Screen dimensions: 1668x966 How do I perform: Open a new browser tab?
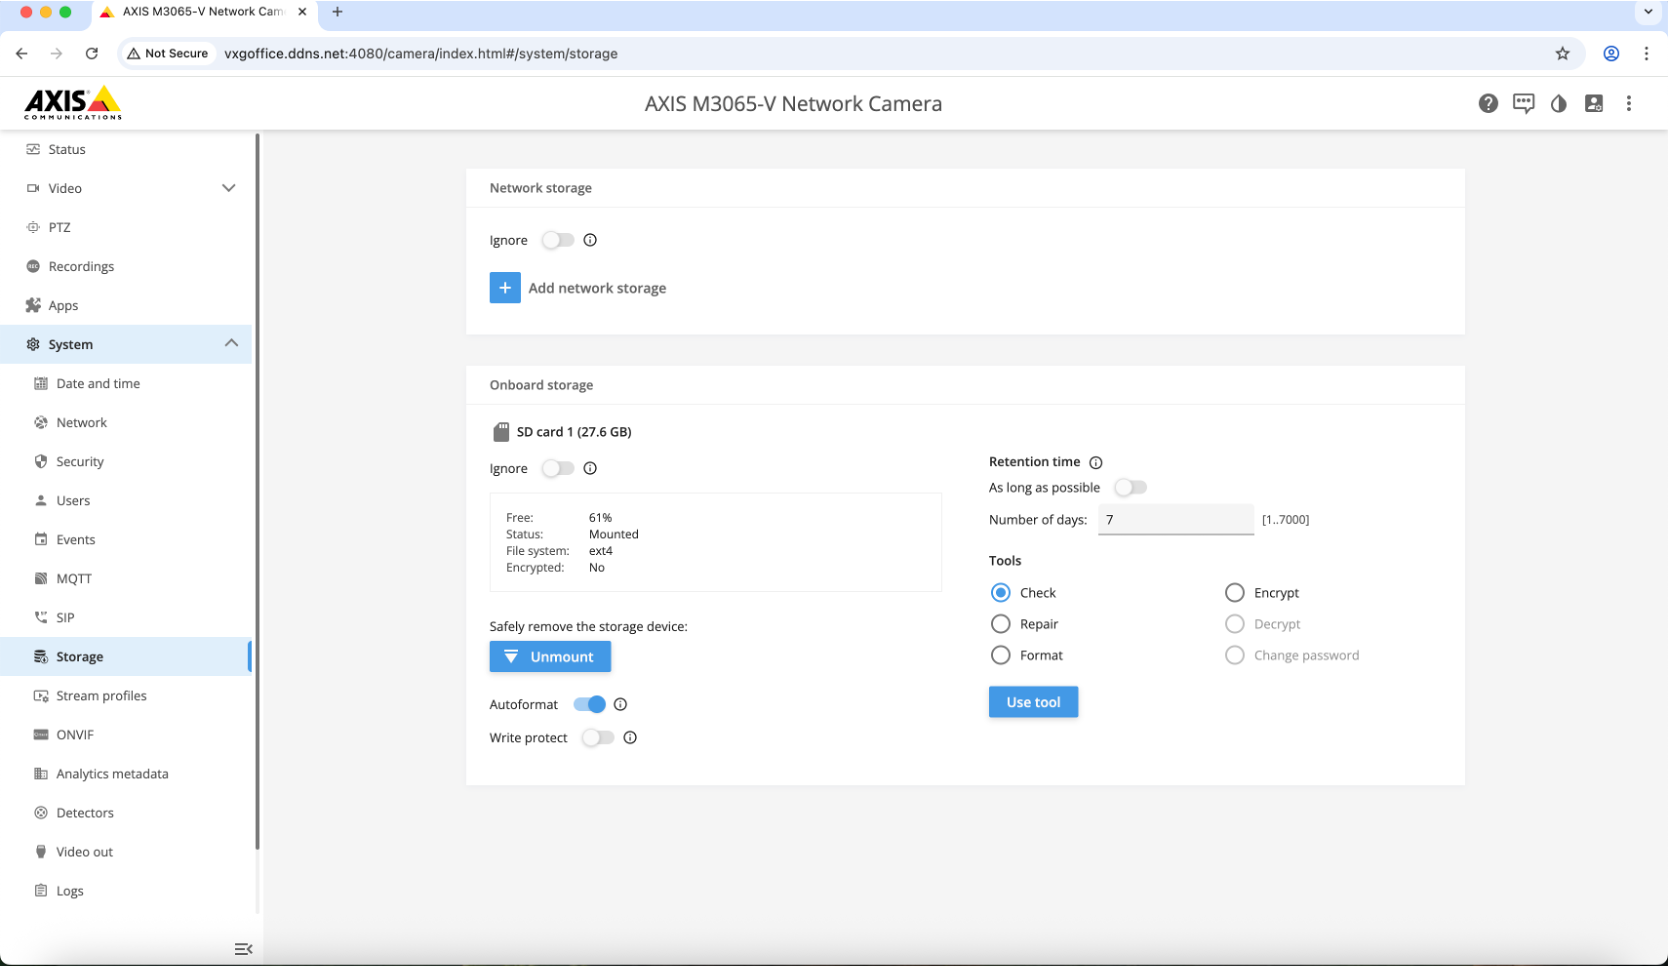tap(337, 12)
